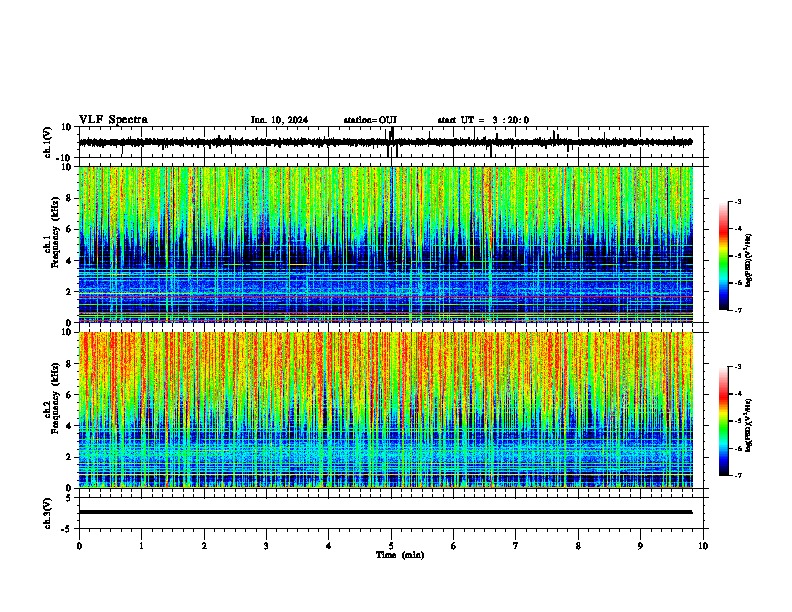
Task: Click the "4" tick on ch.2 frequency axis
Action: pyautogui.click(x=69, y=426)
